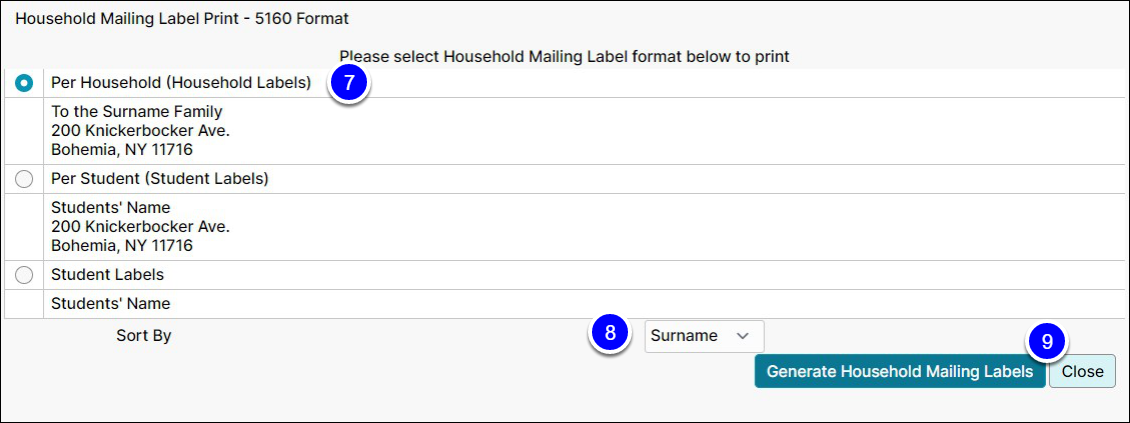
Task: Click the Per Student (Student Labels) text
Action: (x=160, y=179)
